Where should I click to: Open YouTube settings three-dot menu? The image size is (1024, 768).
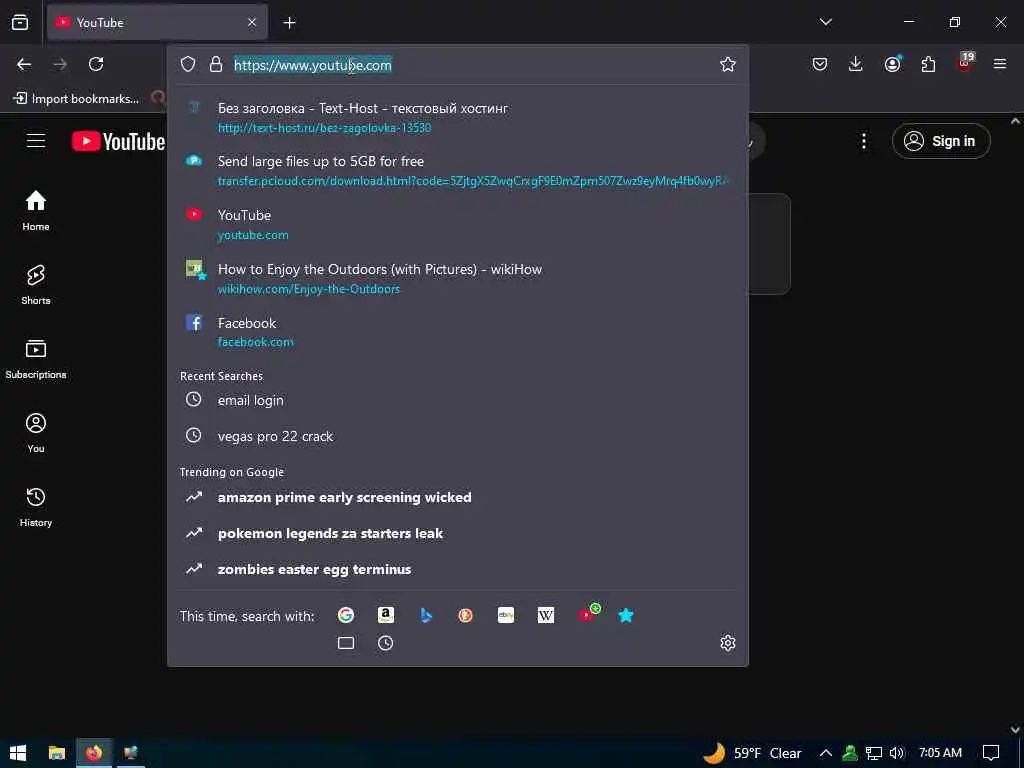863,141
